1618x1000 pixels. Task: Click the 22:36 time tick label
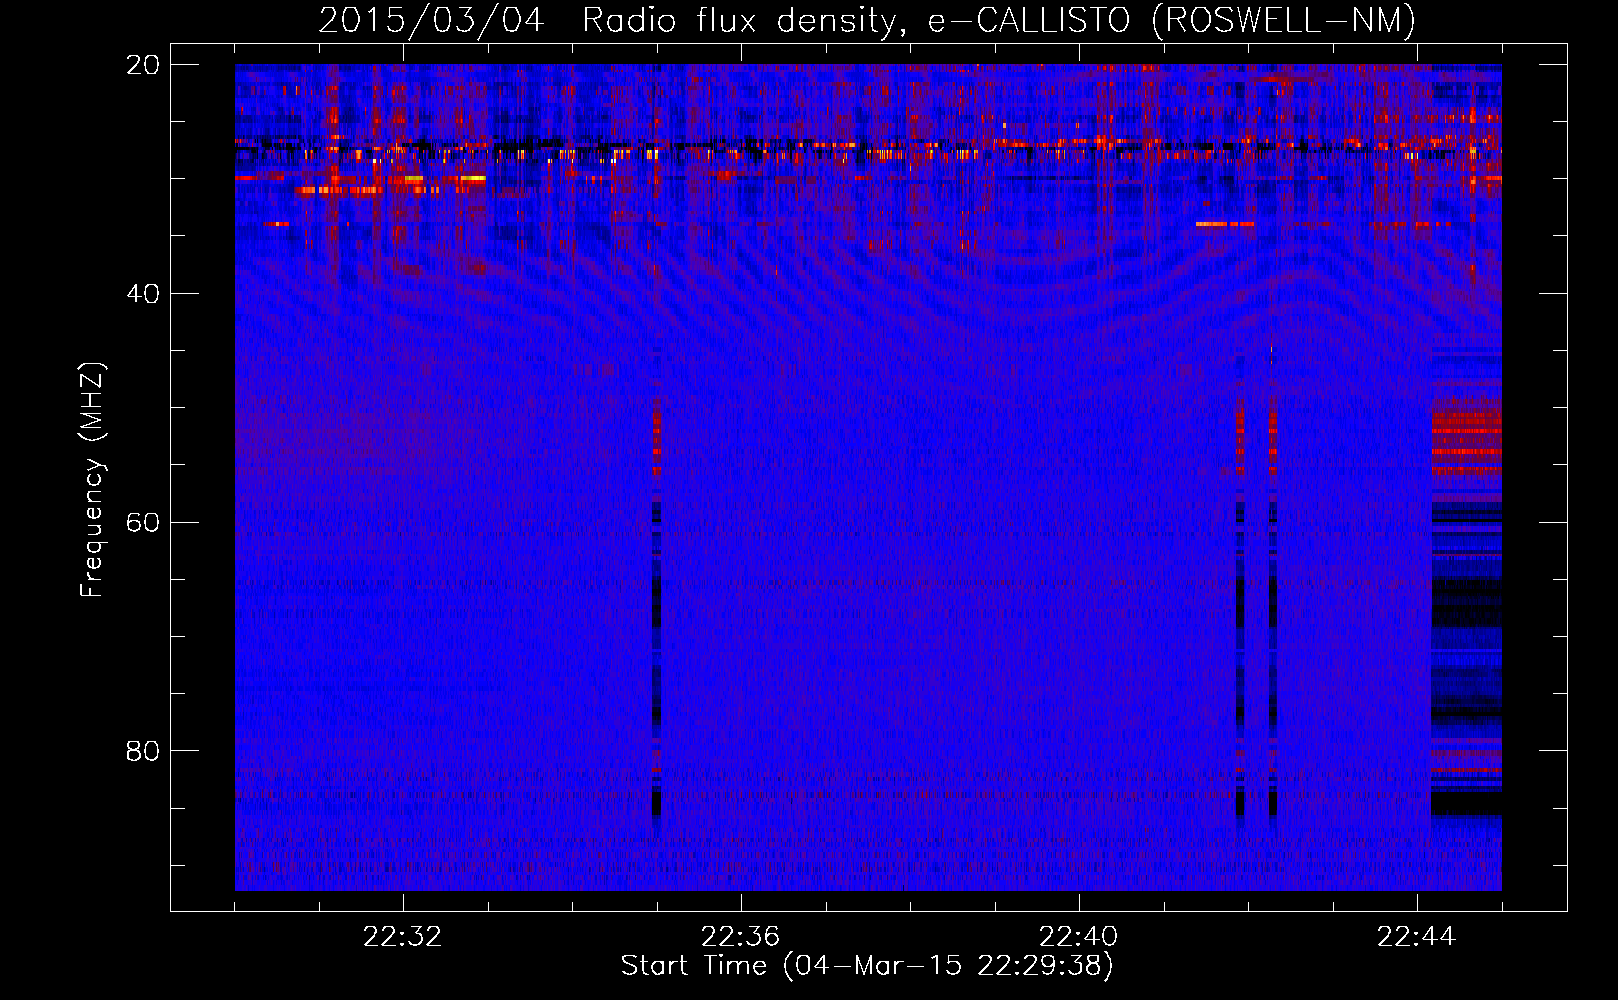(741, 937)
